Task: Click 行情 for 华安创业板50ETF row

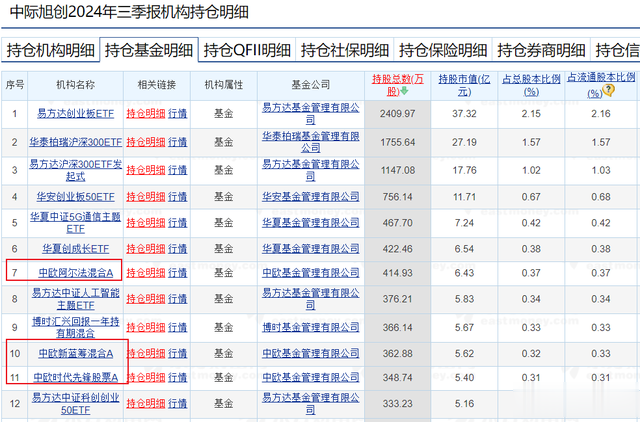Action: 178,197
